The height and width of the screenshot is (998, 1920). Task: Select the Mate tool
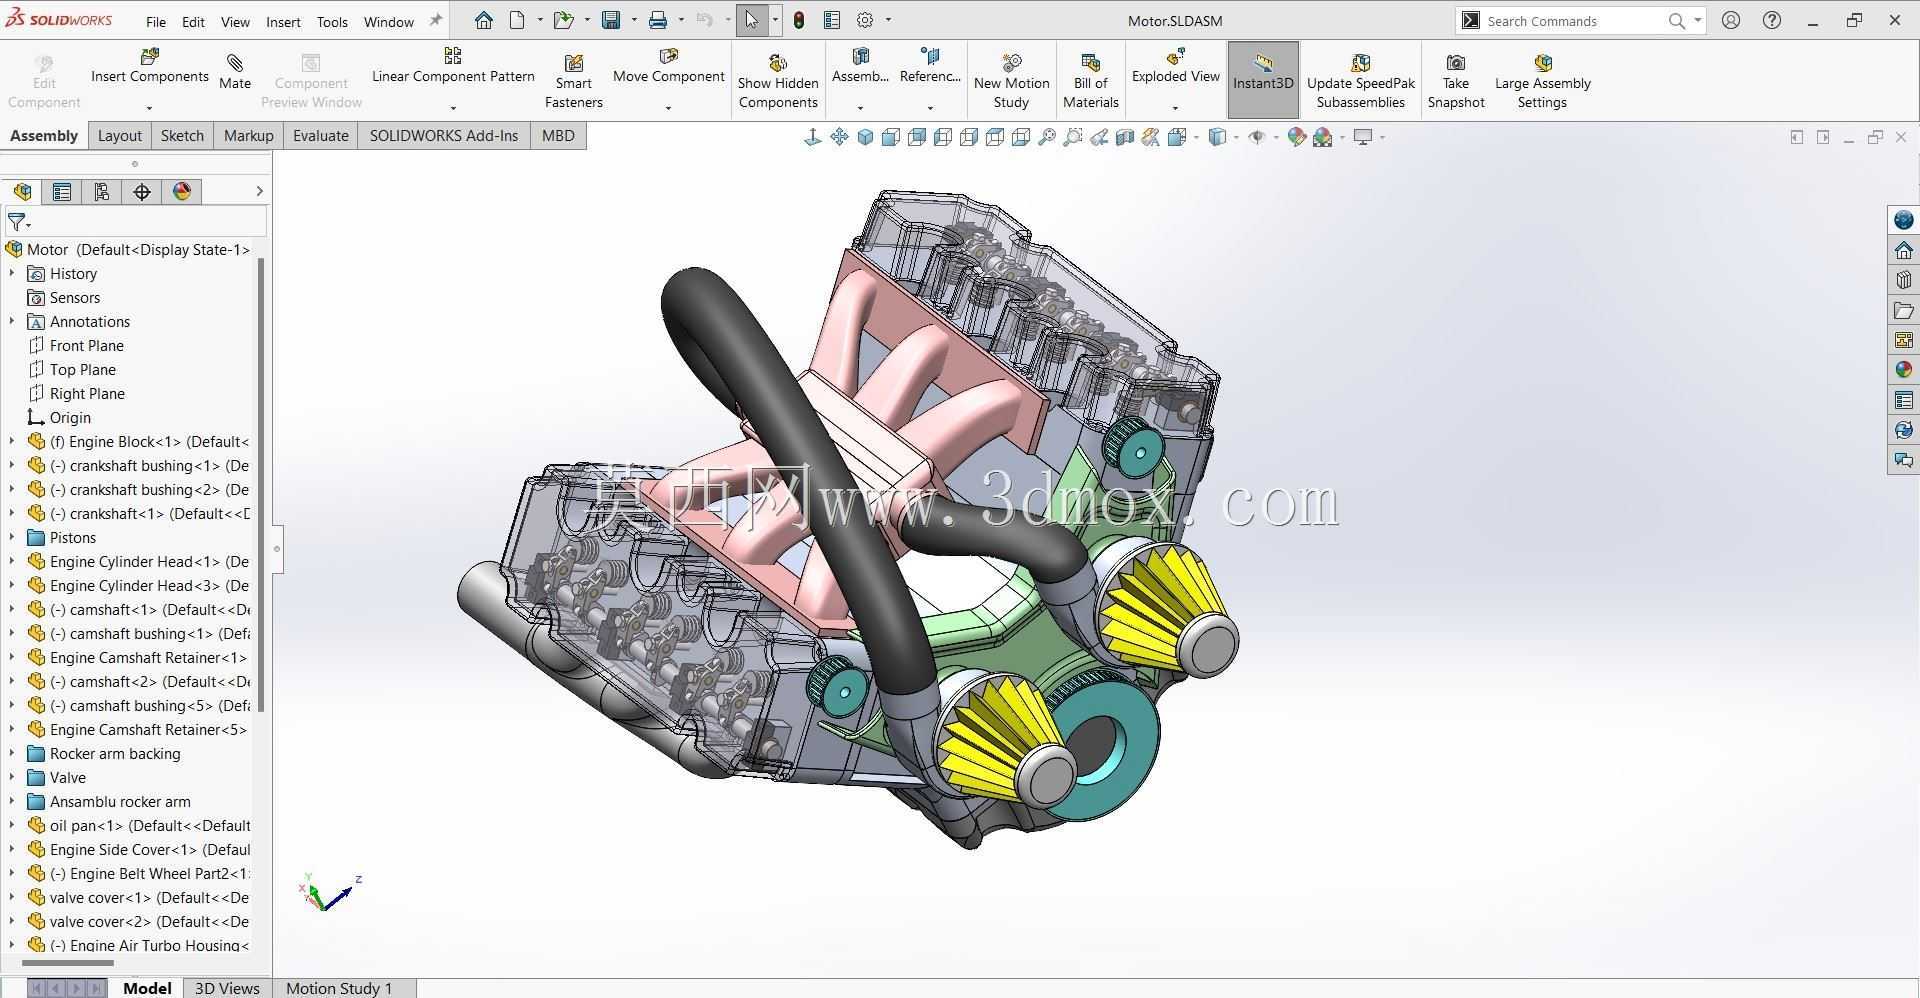(235, 72)
